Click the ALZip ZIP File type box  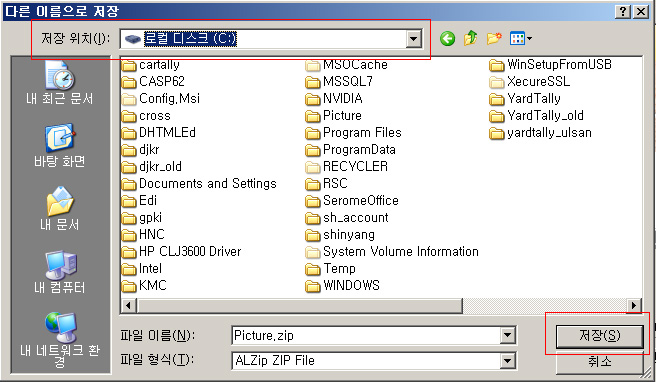tap(366, 360)
